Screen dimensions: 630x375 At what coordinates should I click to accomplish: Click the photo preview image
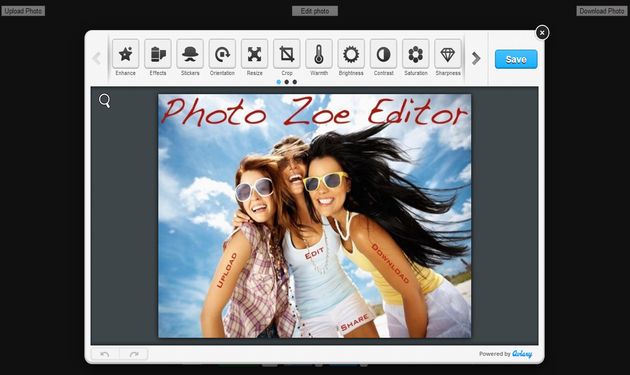pos(315,216)
